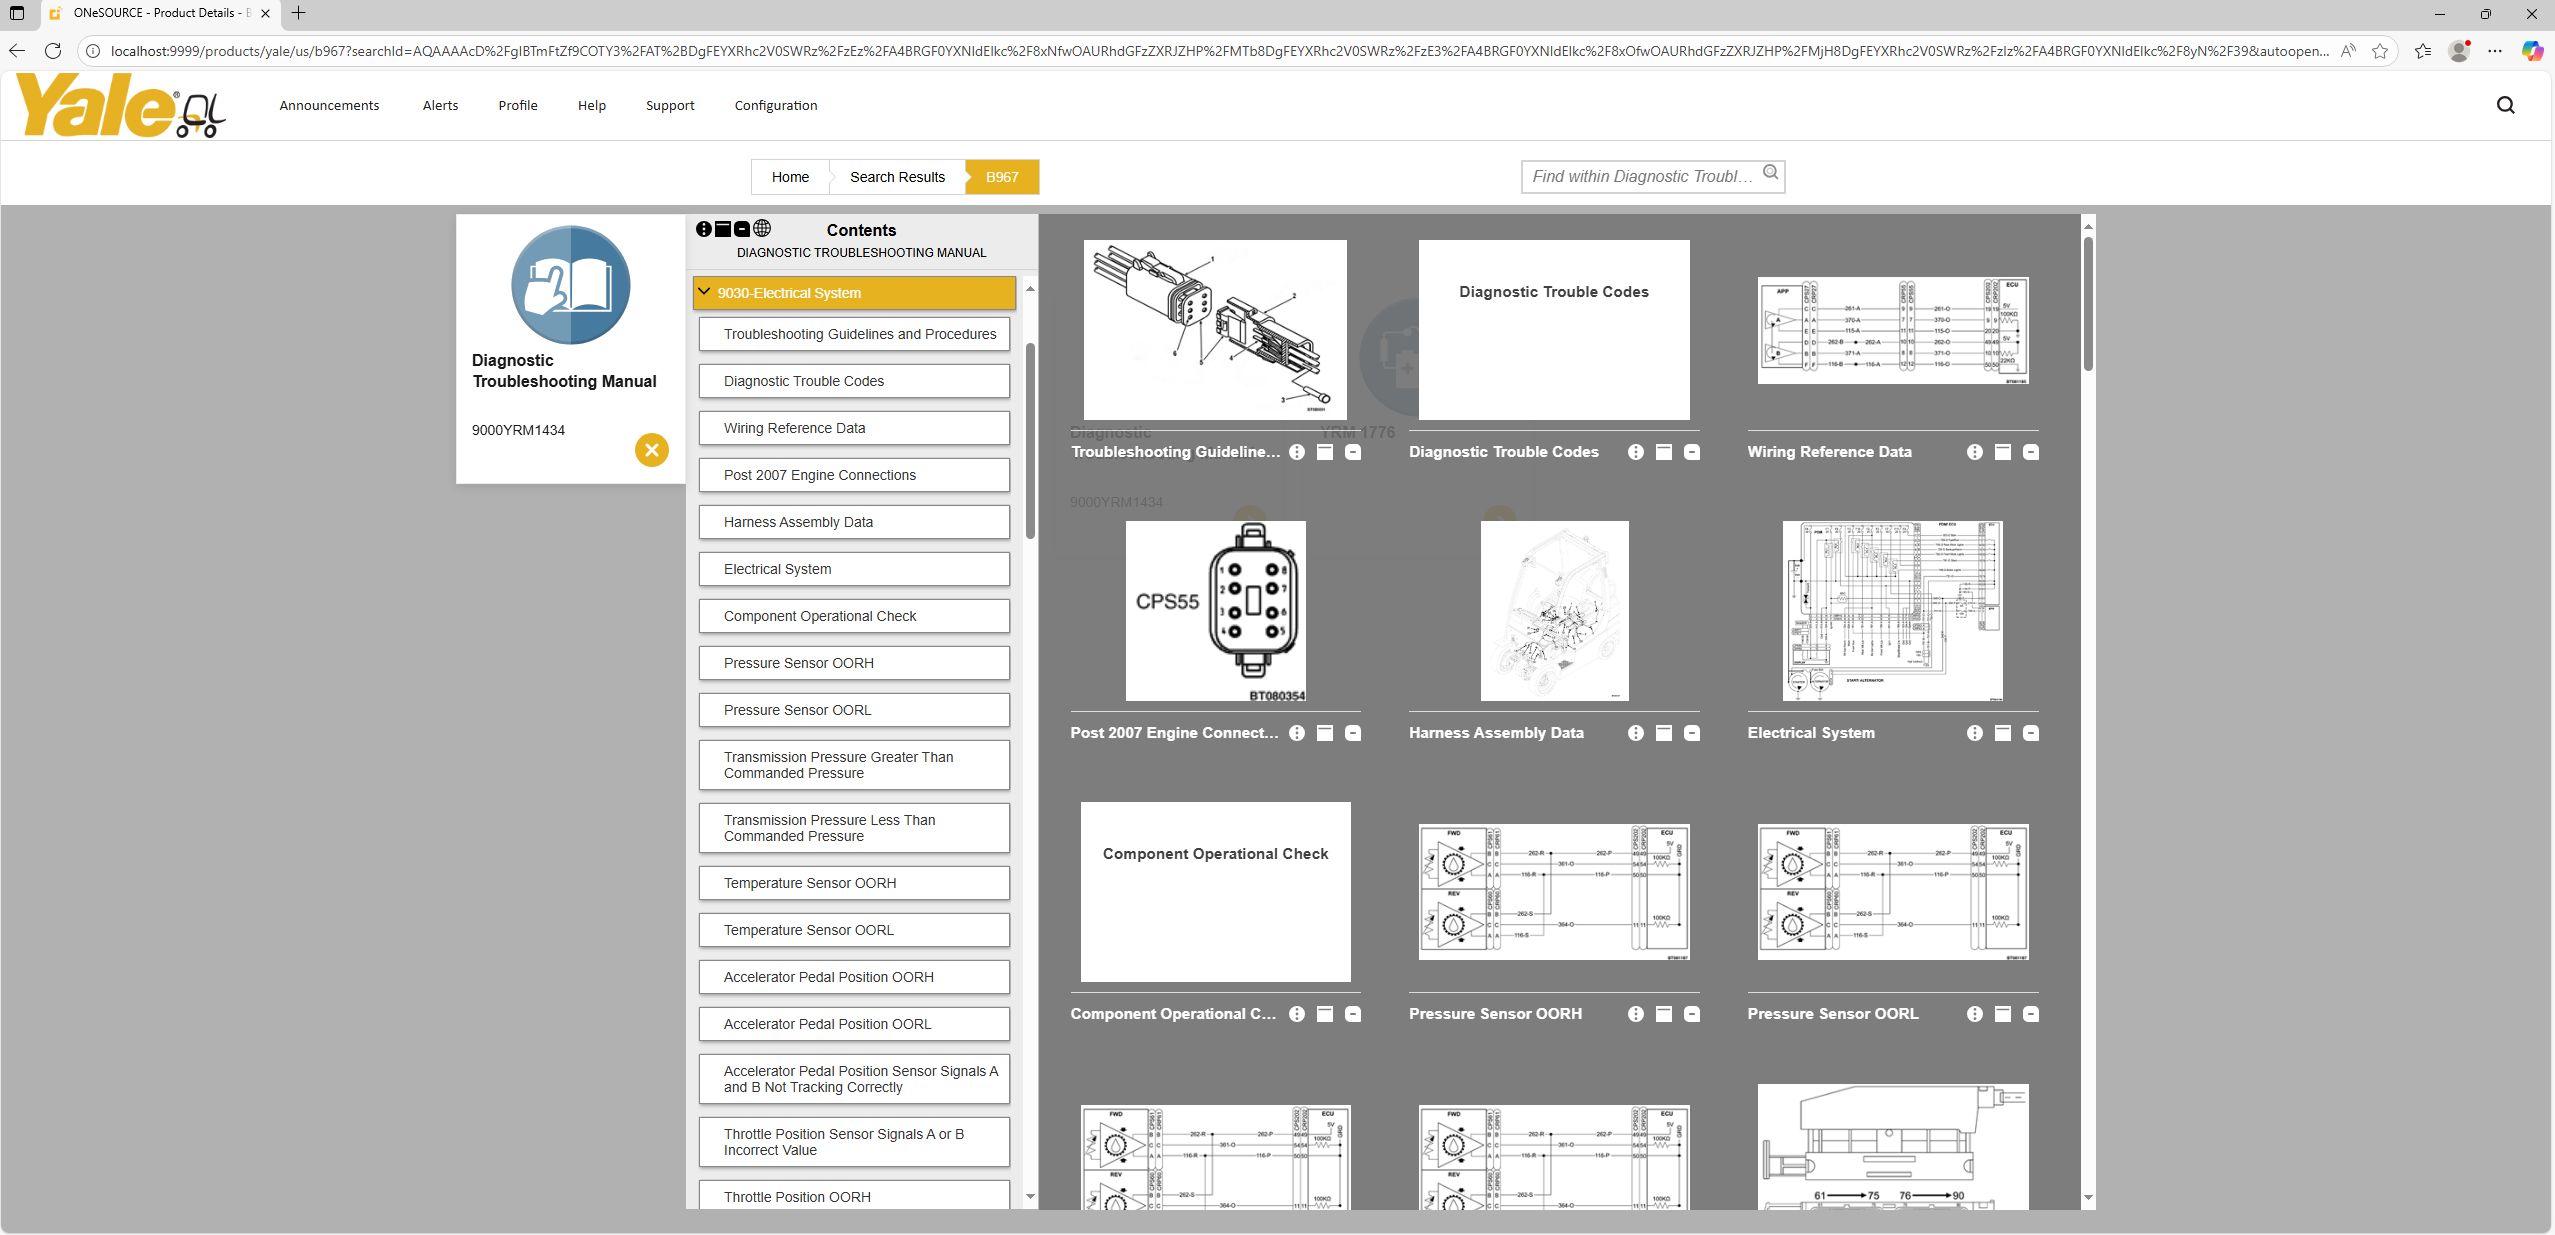Collapse the 9030-Electrical System section
The width and height of the screenshot is (2555, 1235).
tap(705, 292)
